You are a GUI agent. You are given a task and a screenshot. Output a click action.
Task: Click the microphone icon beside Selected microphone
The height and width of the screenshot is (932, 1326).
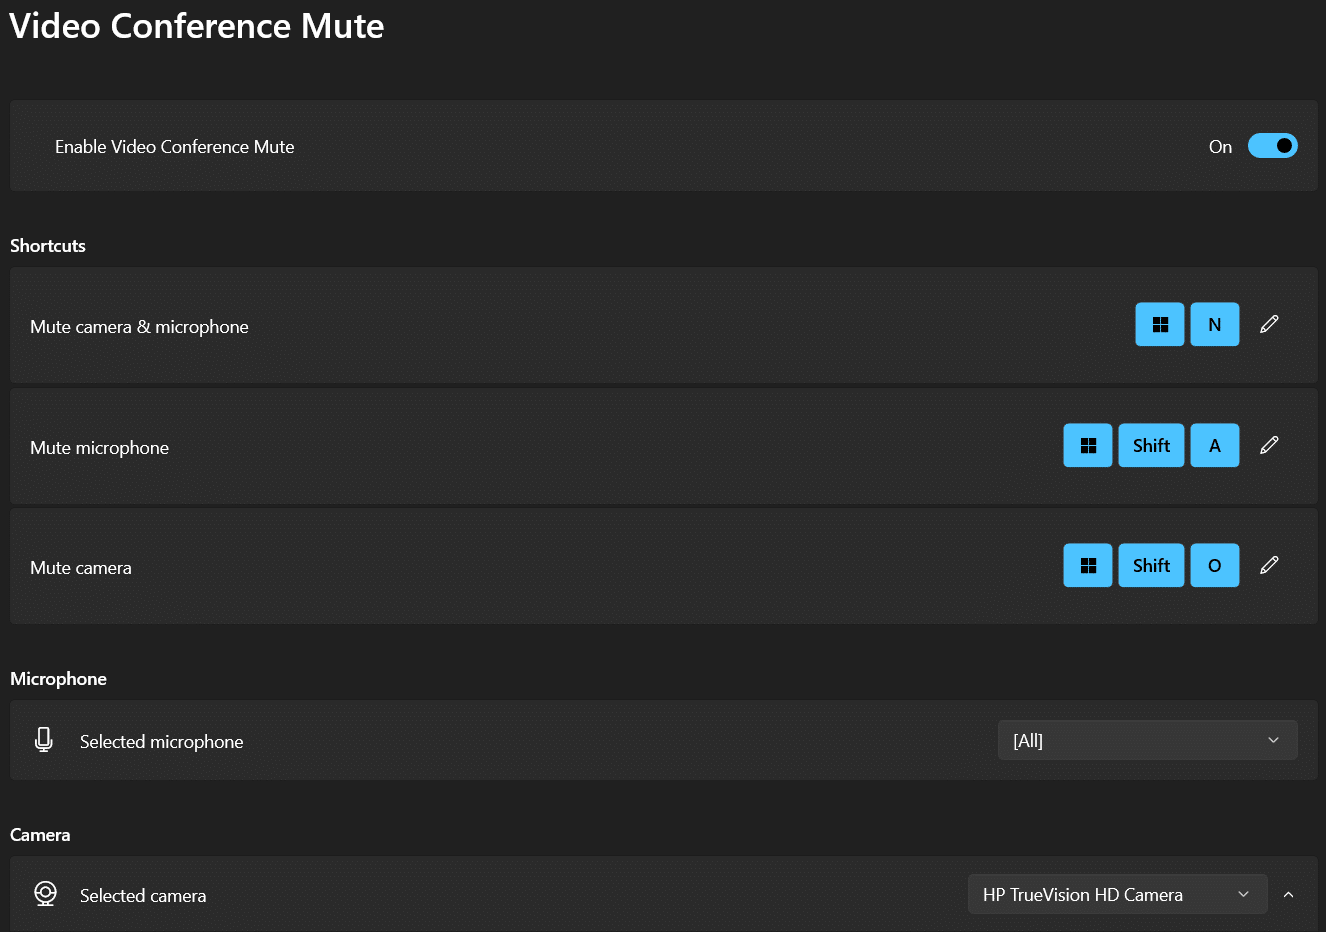tap(44, 740)
